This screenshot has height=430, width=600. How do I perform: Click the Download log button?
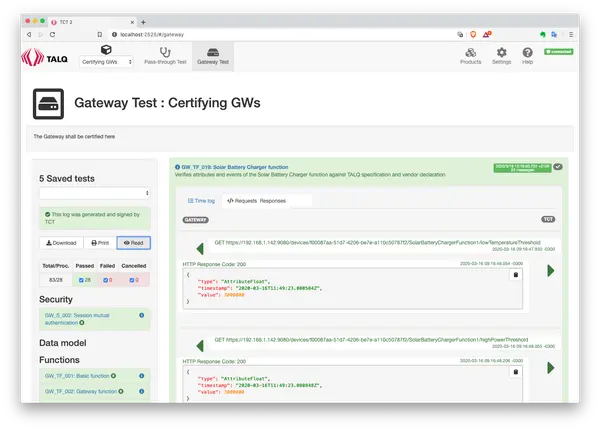coord(60,242)
